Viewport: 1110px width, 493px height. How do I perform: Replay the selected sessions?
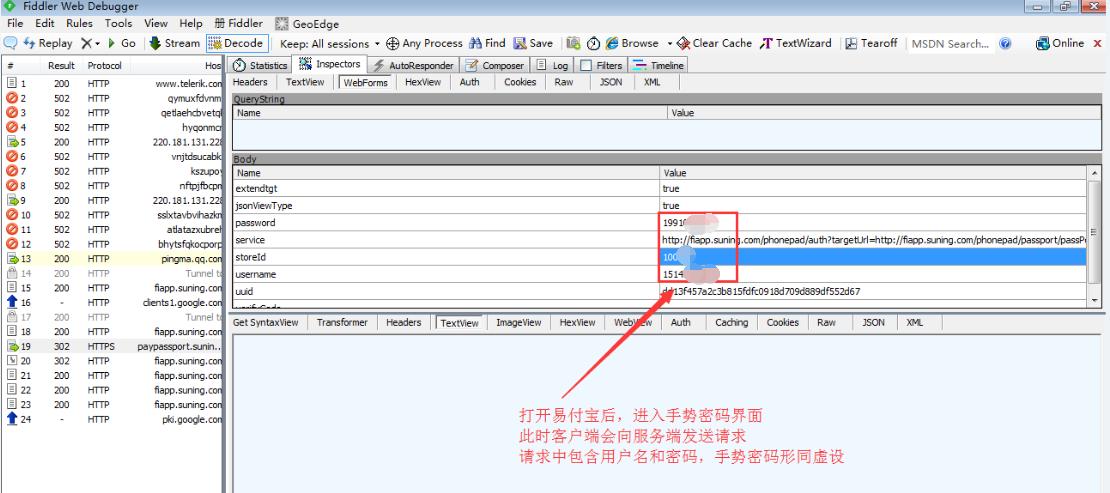[x=47, y=43]
